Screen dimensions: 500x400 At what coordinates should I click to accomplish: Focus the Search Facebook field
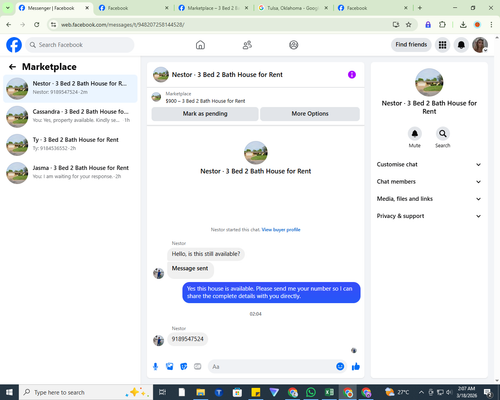pyautogui.click(x=80, y=45)
